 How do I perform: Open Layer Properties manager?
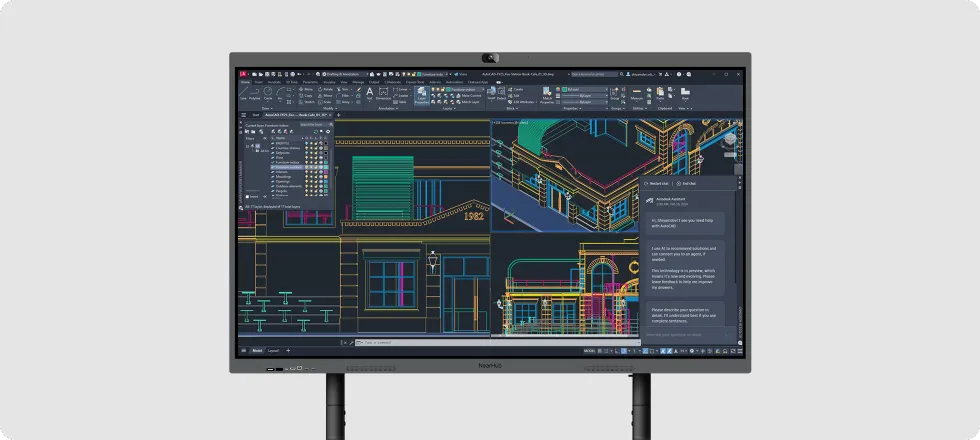(422, 96)
